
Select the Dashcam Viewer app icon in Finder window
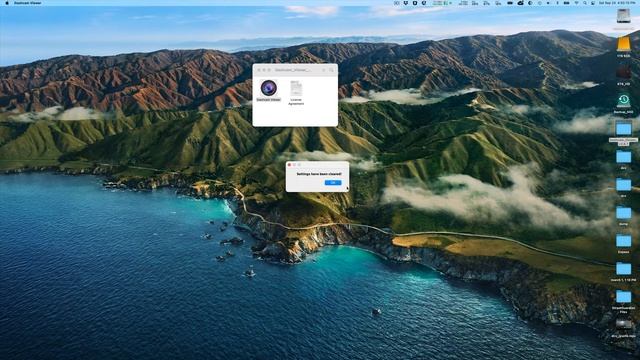[x=269, y=88]
